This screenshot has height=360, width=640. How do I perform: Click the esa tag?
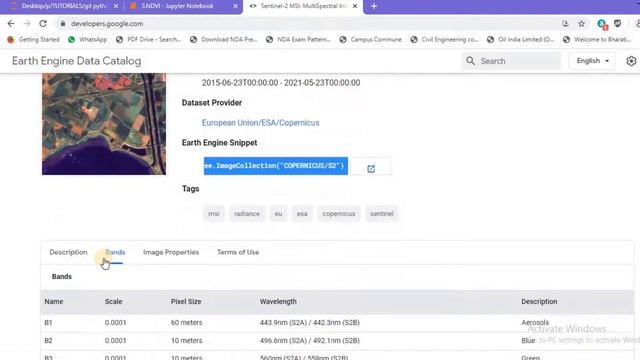tap(302, 213)
